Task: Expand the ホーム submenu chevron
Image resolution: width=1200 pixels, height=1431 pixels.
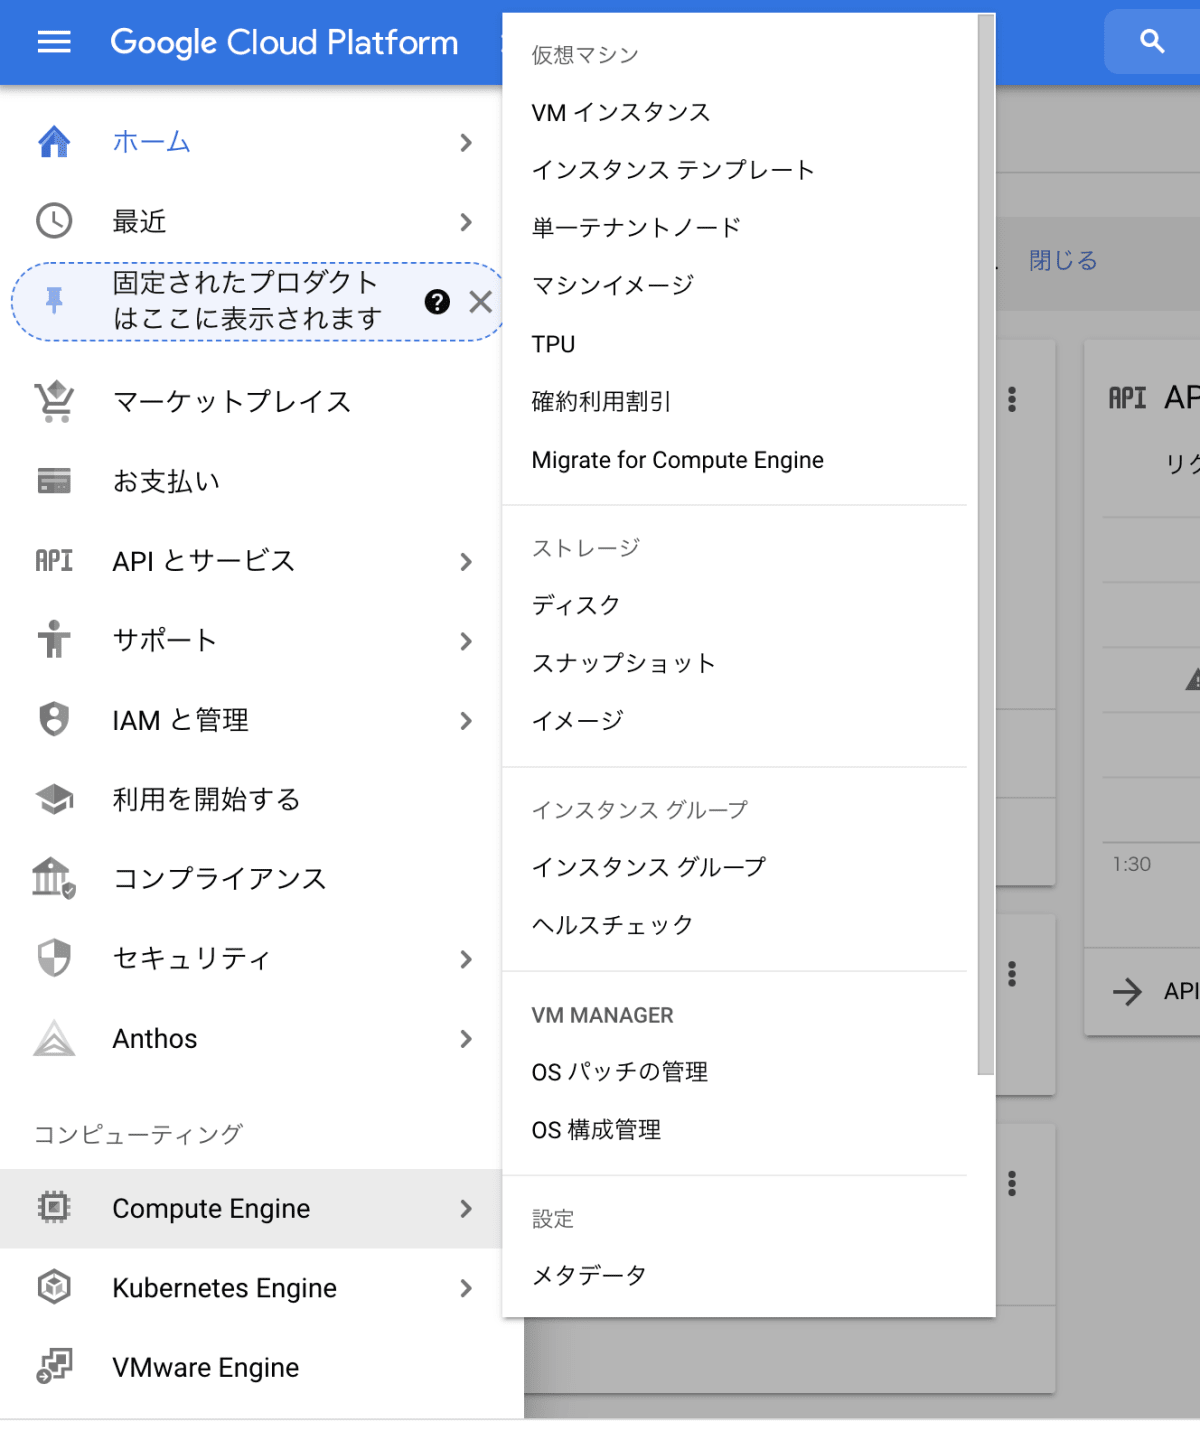Action: (x=466, y=143)
